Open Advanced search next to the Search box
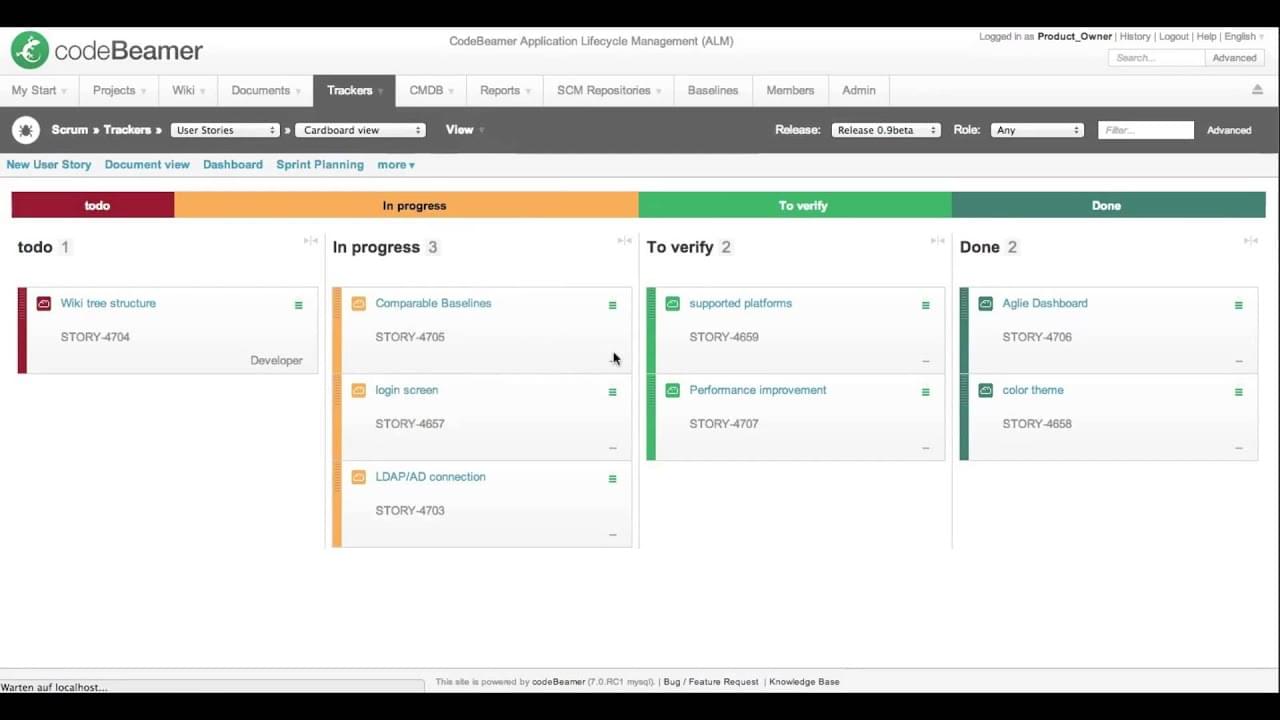1280x720 pixels. tap(1235, 58)
